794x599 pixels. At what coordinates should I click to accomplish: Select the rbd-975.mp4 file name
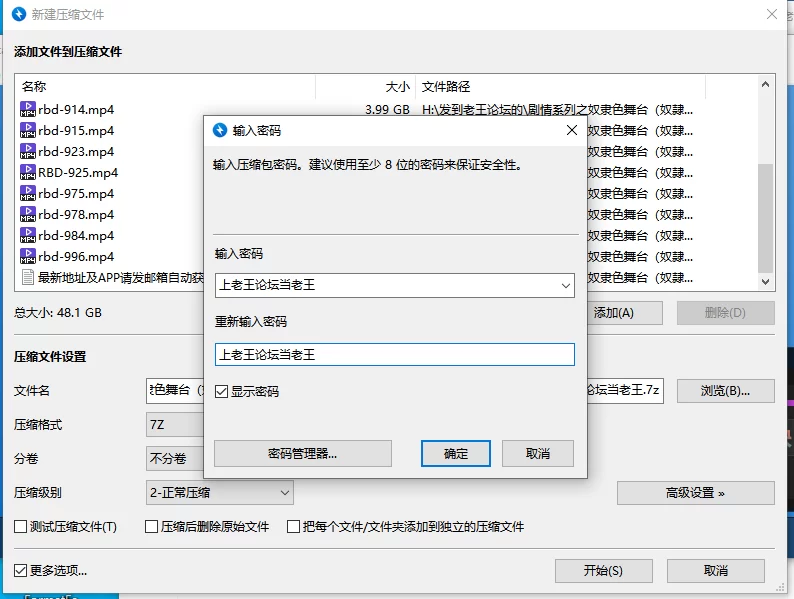coord(76,193)
